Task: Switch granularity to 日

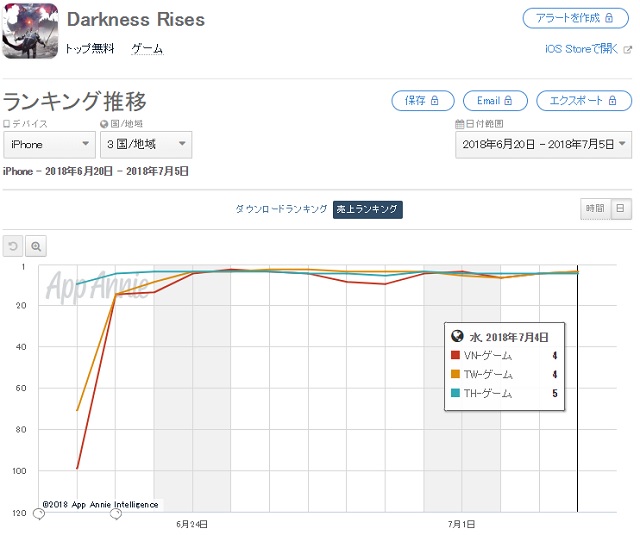Action: (620, 208)
